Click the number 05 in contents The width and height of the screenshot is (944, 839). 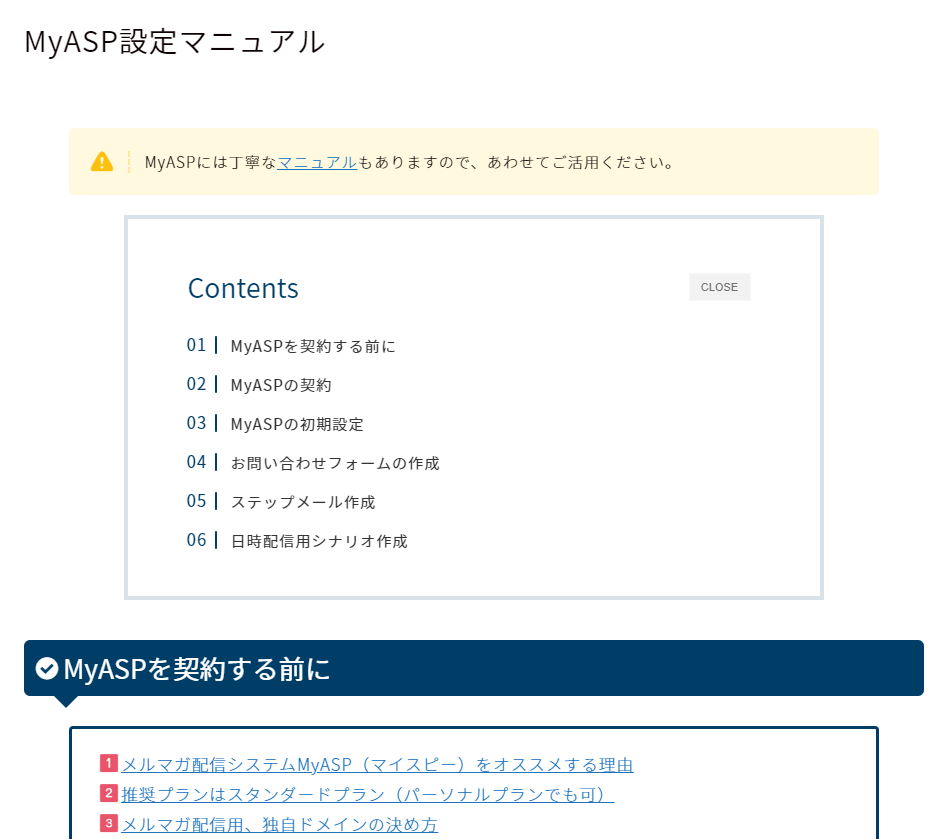pyautogui.click(x=196, y=501)
